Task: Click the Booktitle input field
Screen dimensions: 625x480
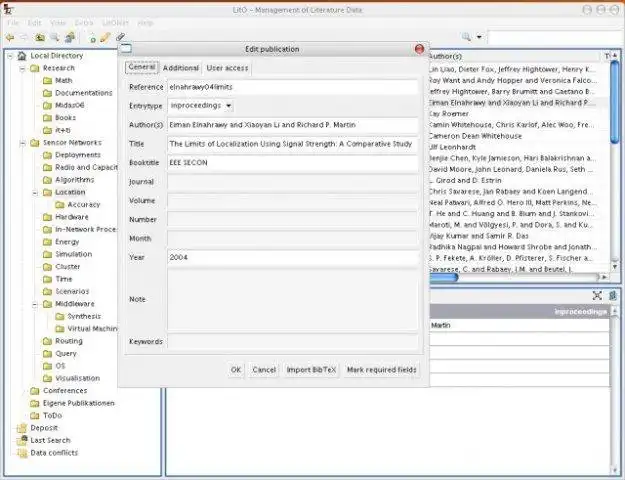Action: pos(293,163)
